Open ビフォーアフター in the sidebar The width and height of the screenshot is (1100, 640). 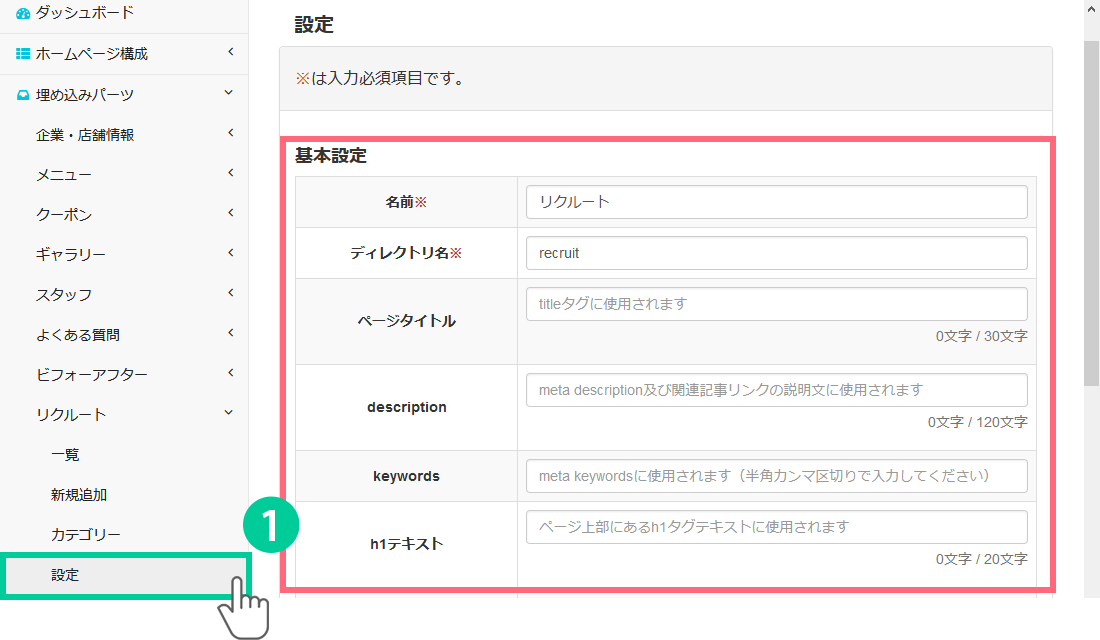pyautogui.click(x=91, y=375)
